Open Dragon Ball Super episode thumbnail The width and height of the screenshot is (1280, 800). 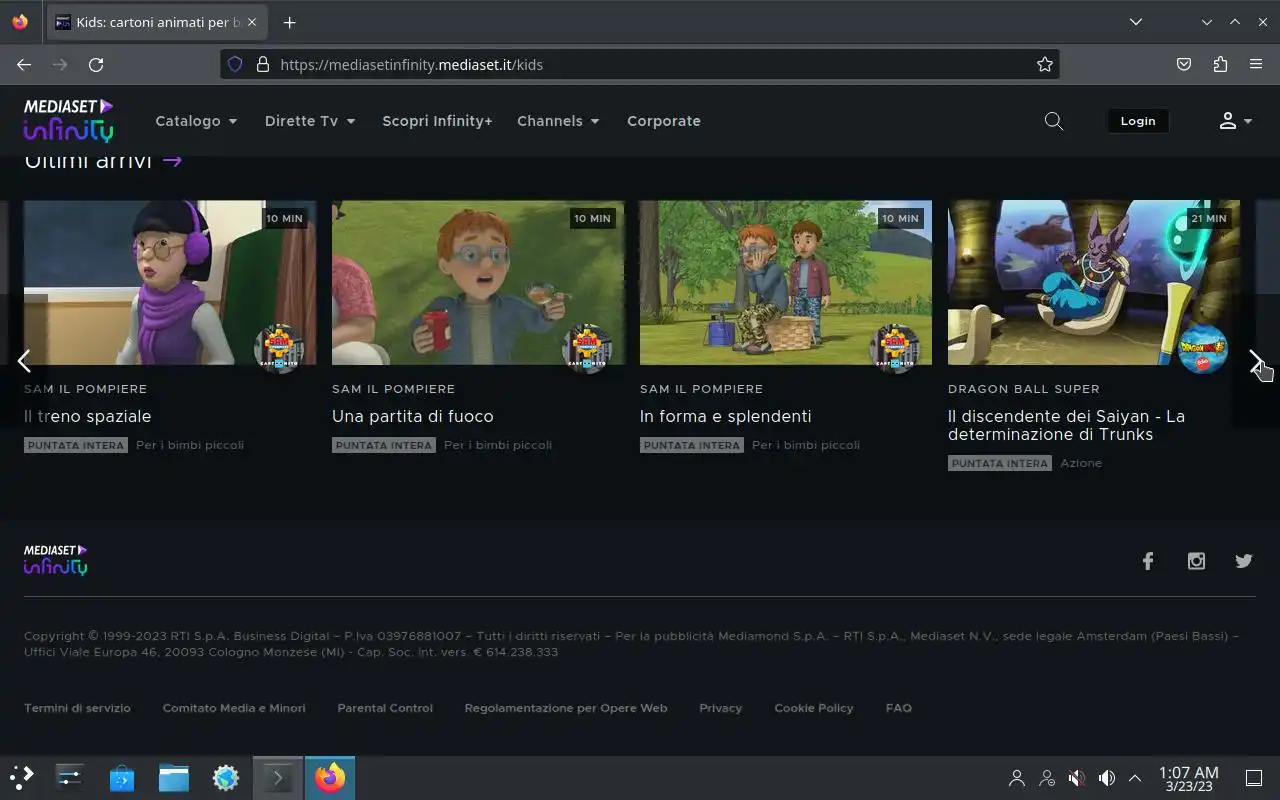[x=1094, y=283]
